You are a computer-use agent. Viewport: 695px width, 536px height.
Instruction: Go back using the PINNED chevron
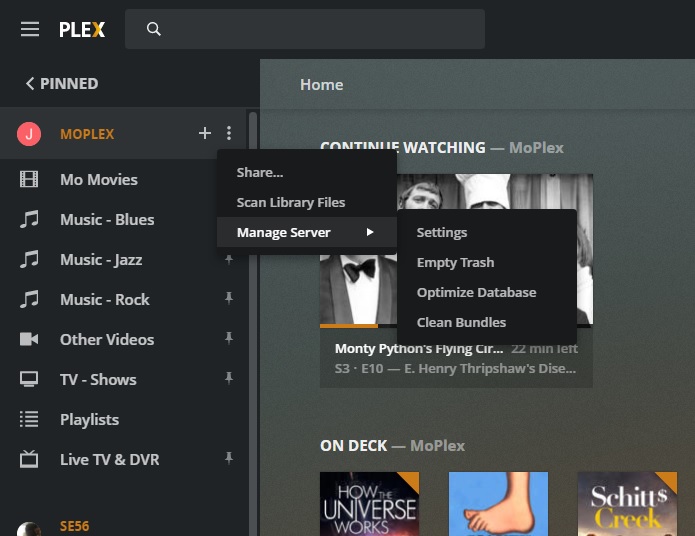[x=30, y=83]
